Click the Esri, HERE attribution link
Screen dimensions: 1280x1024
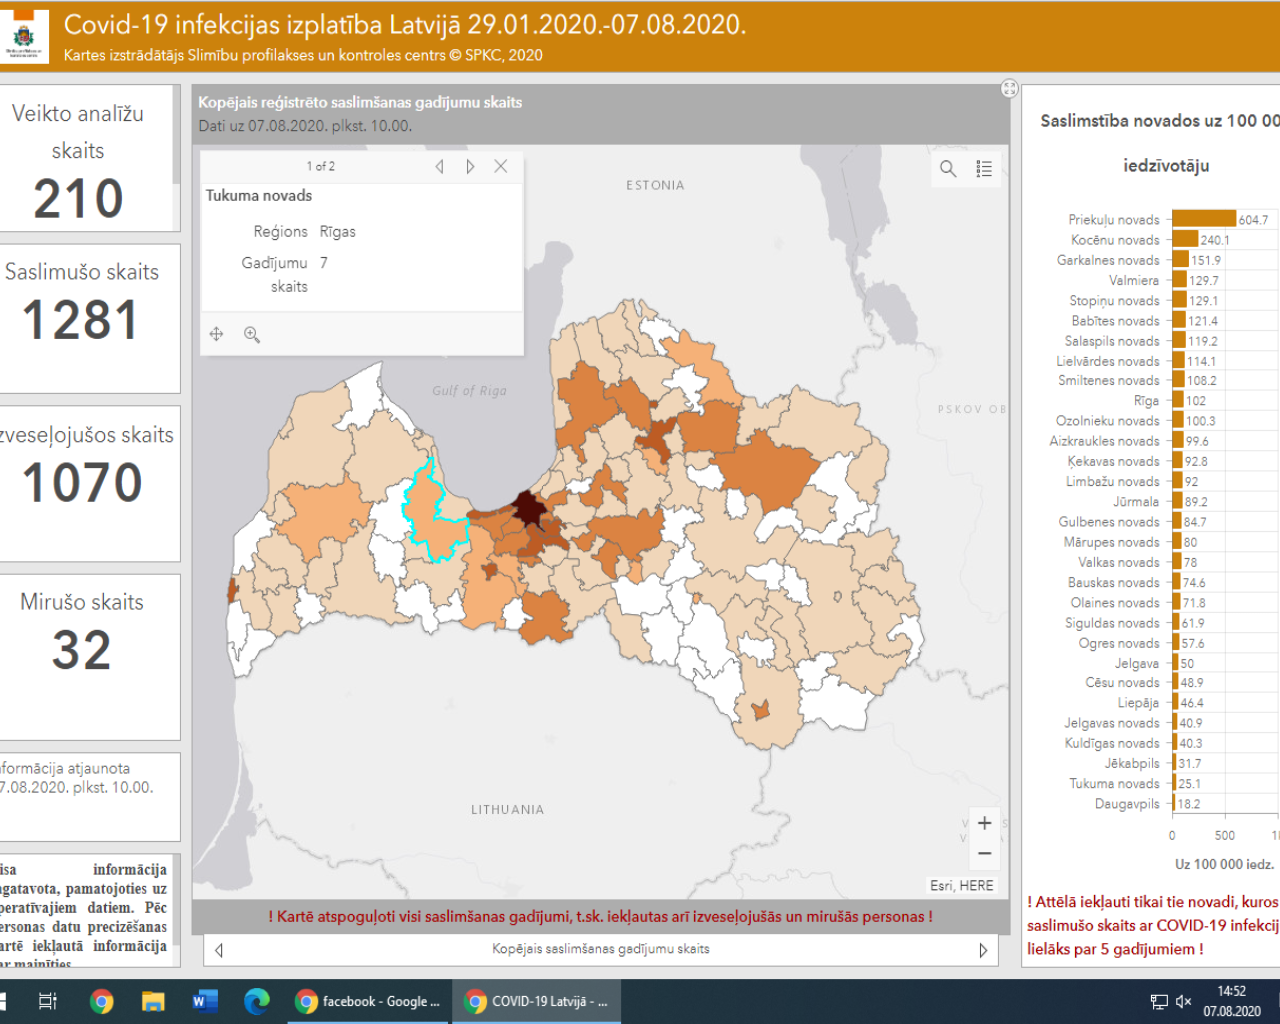[x=961, y=885]
